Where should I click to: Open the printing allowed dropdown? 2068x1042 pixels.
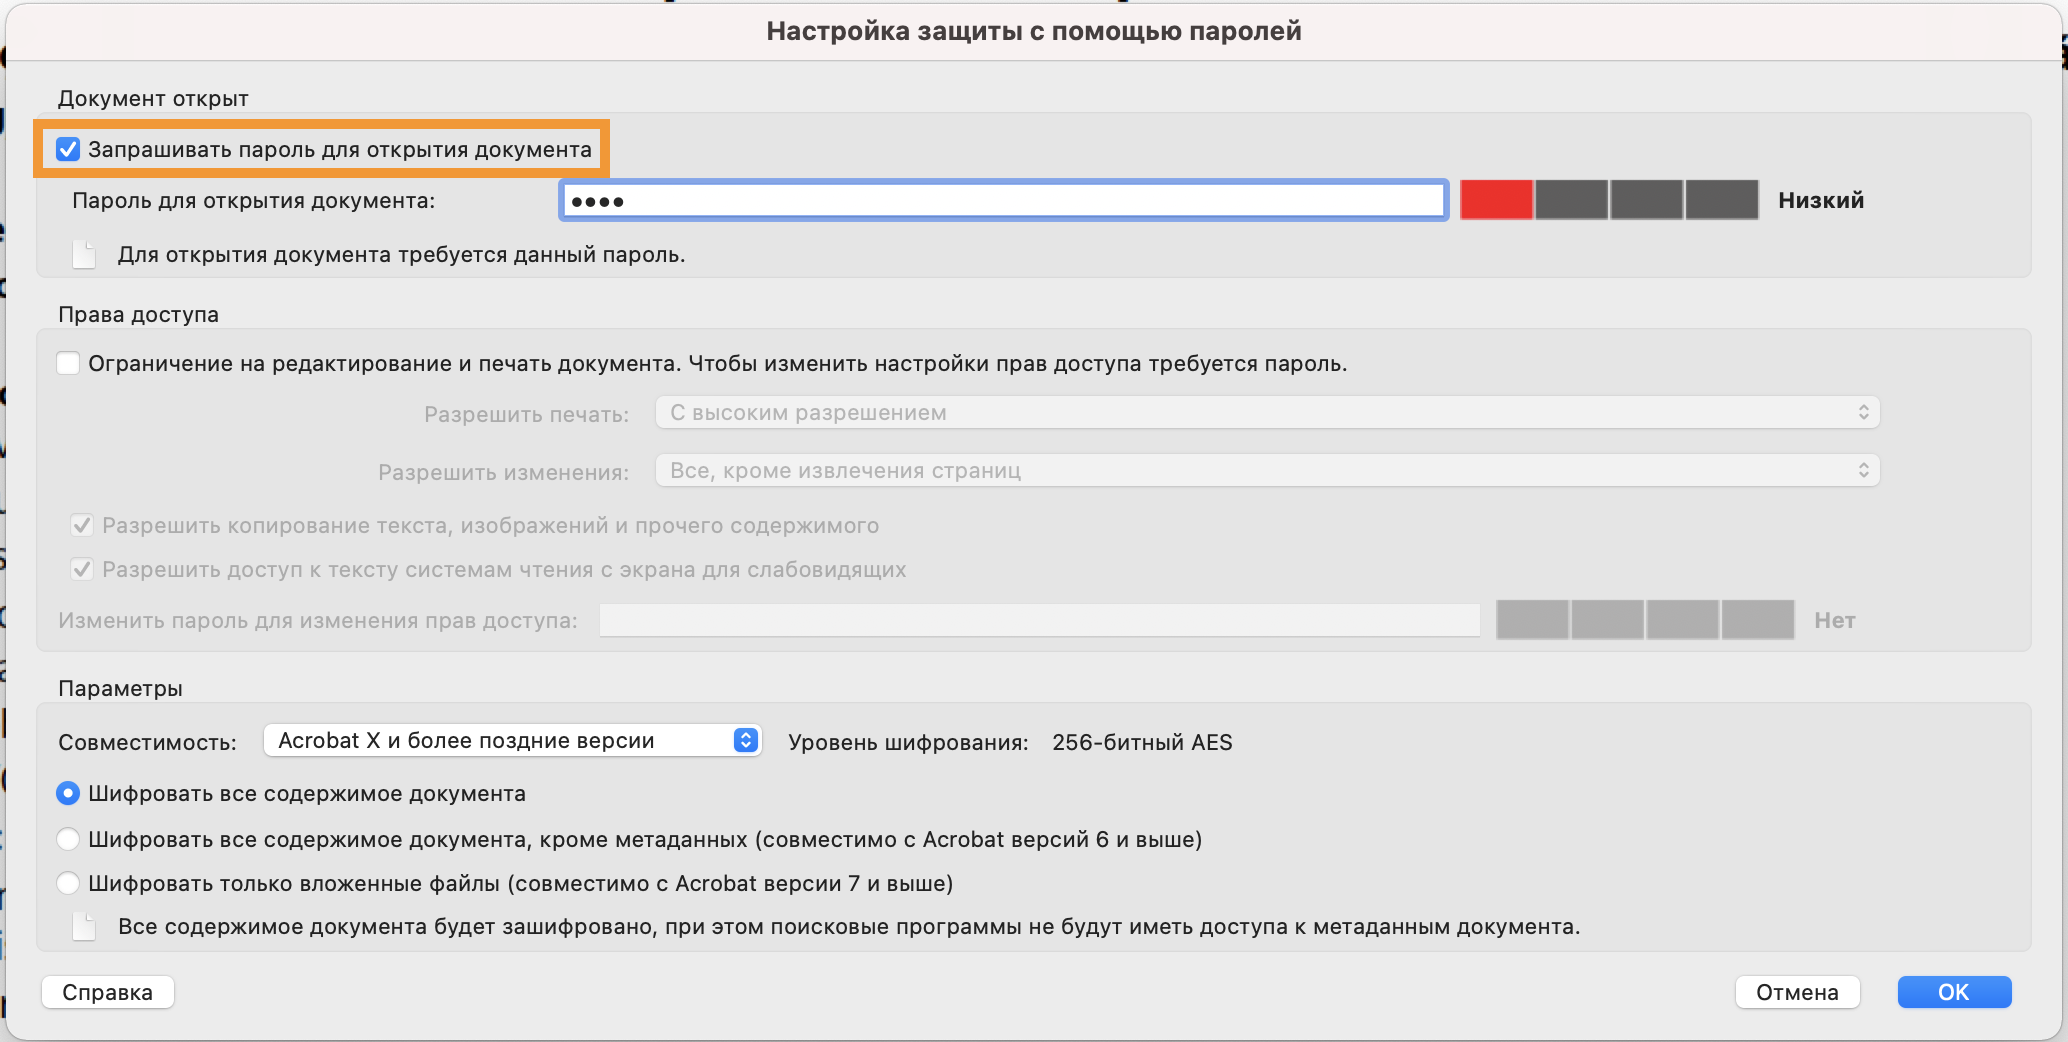click(1267, 413)
